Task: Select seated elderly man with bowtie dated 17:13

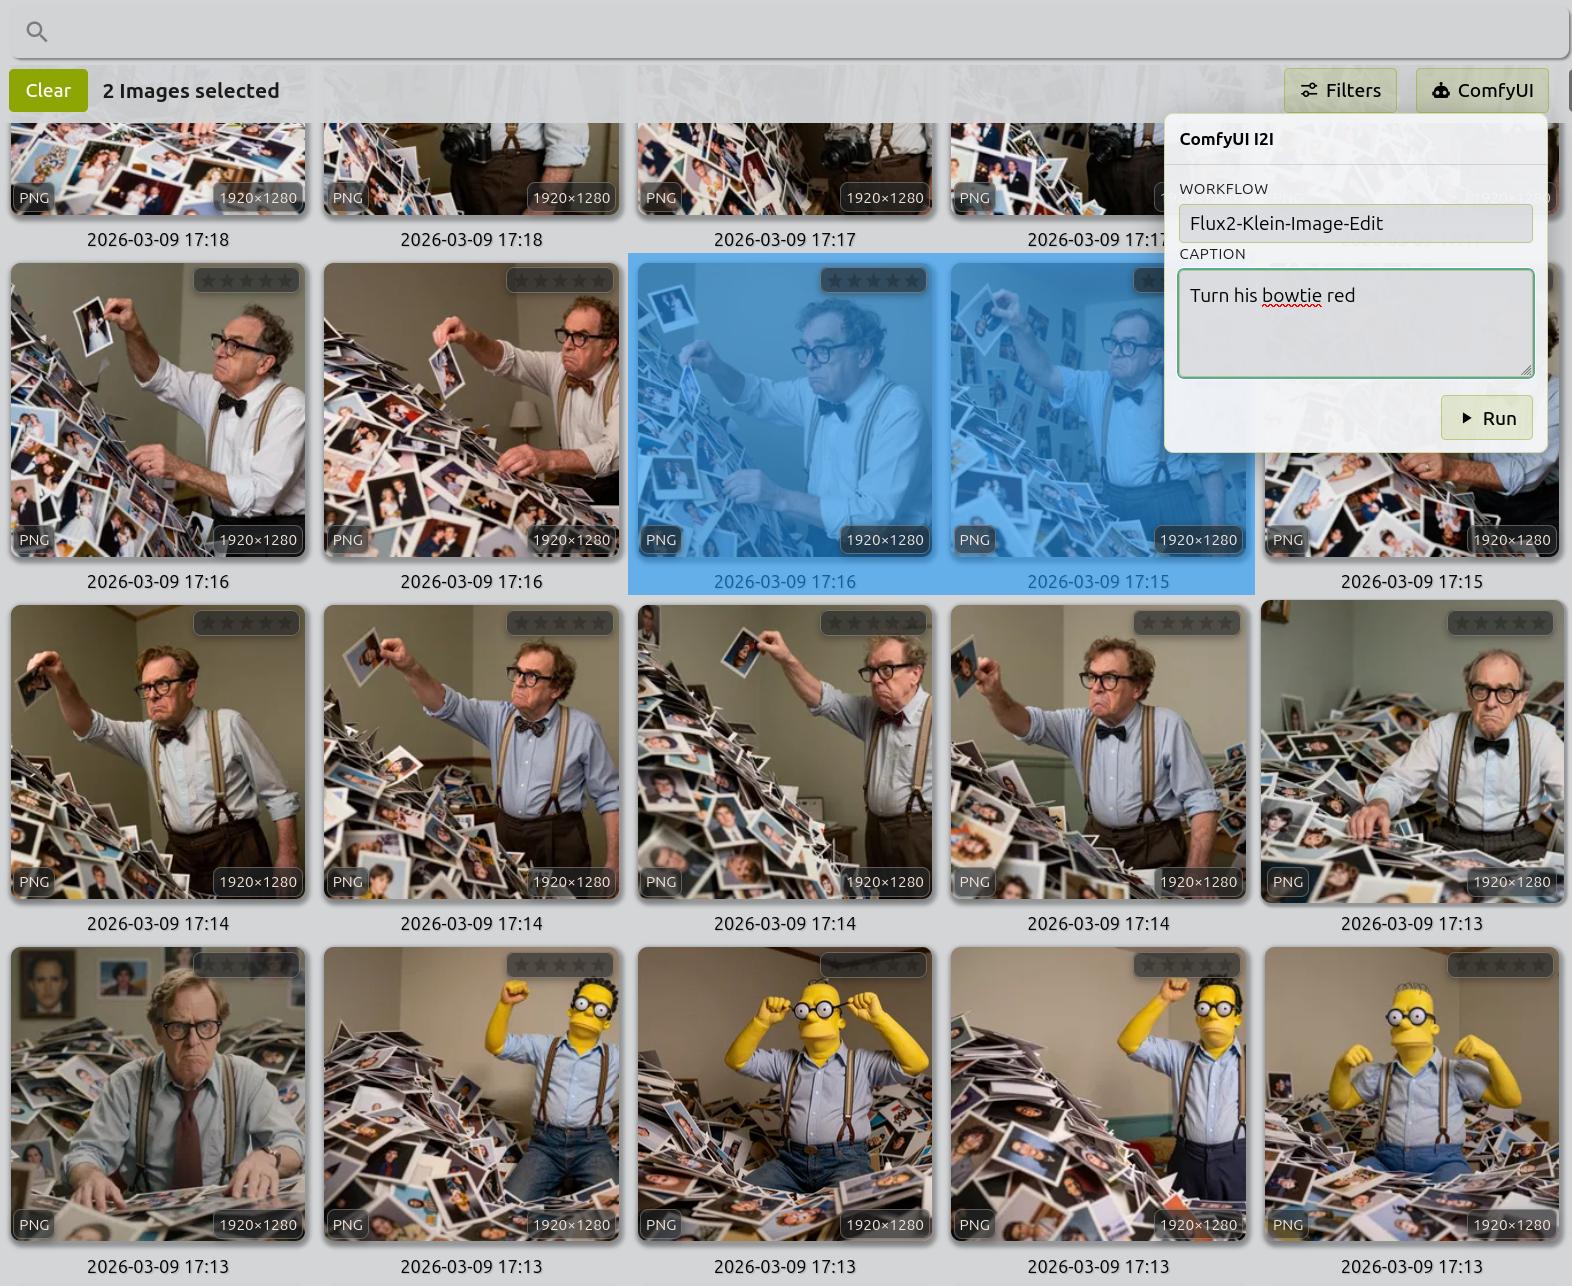Action: point(1411,752)
